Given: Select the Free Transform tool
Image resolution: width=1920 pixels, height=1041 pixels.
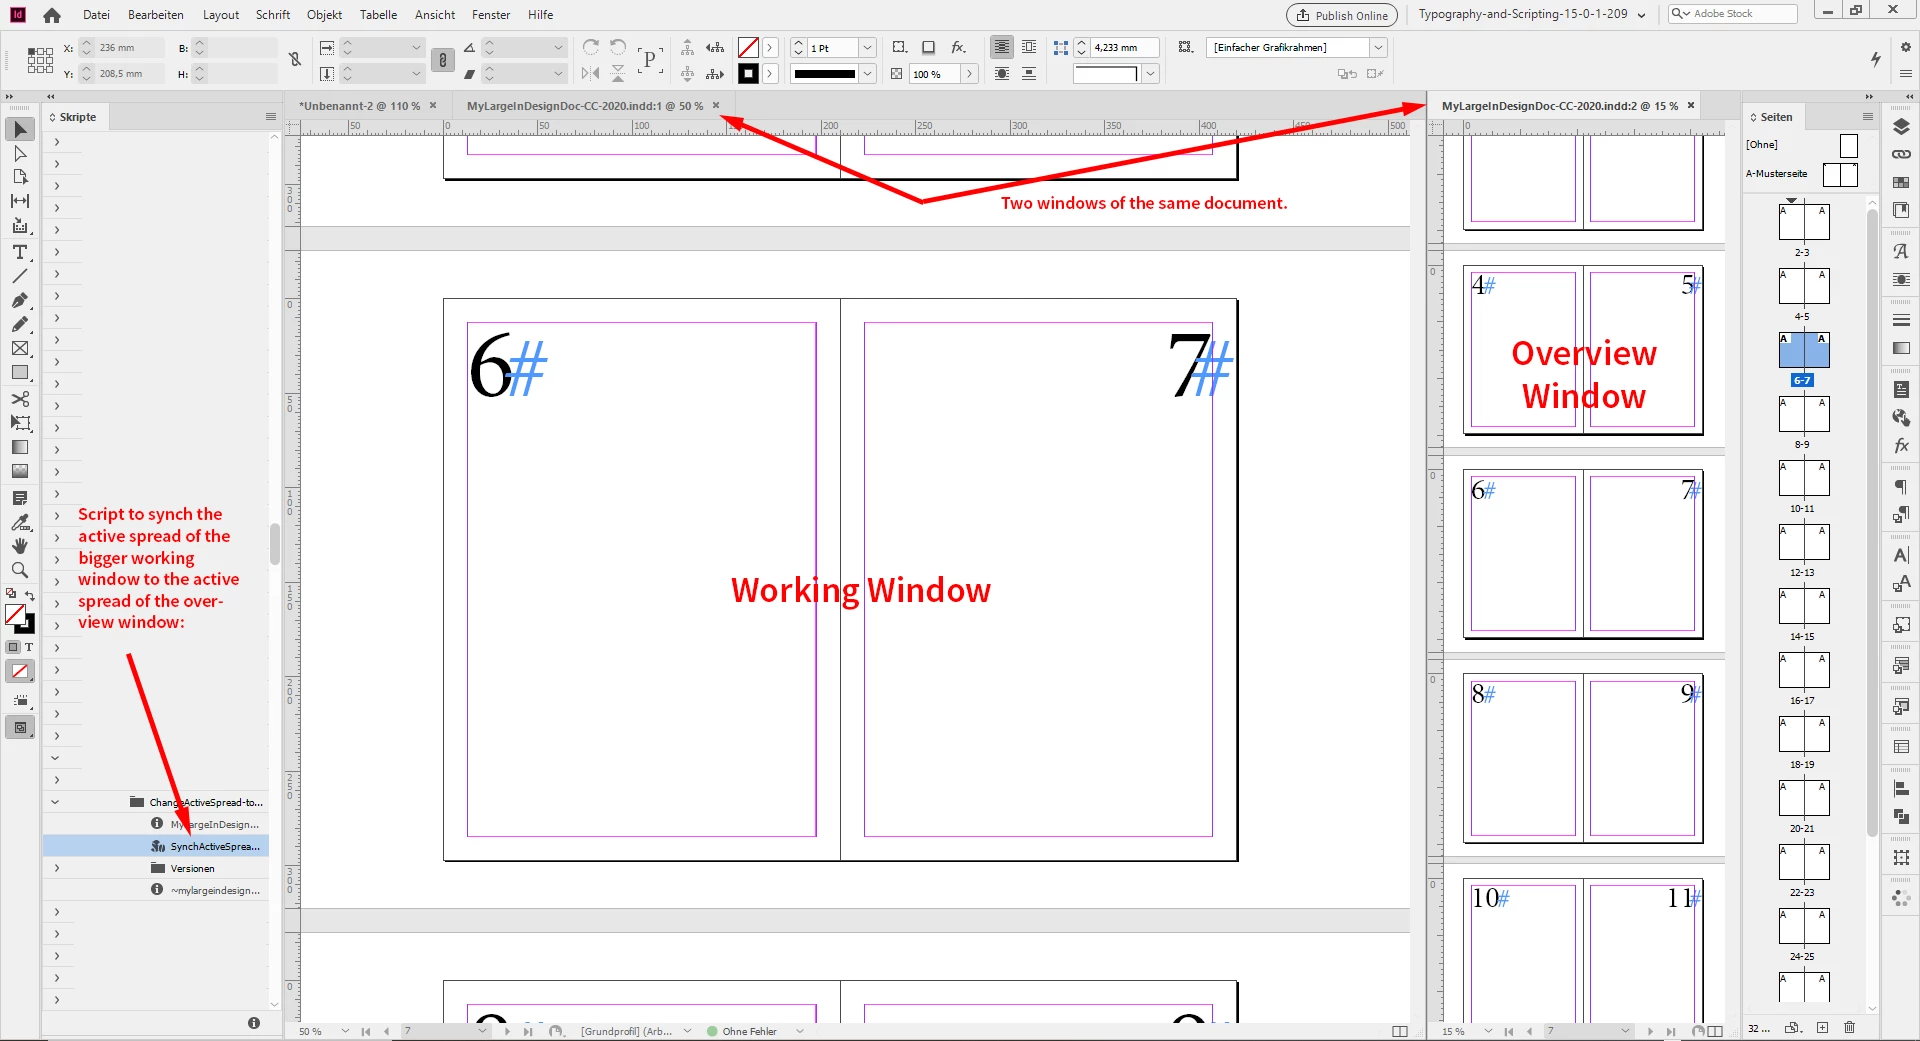Looking at the screenshot, I should (20, 423).
